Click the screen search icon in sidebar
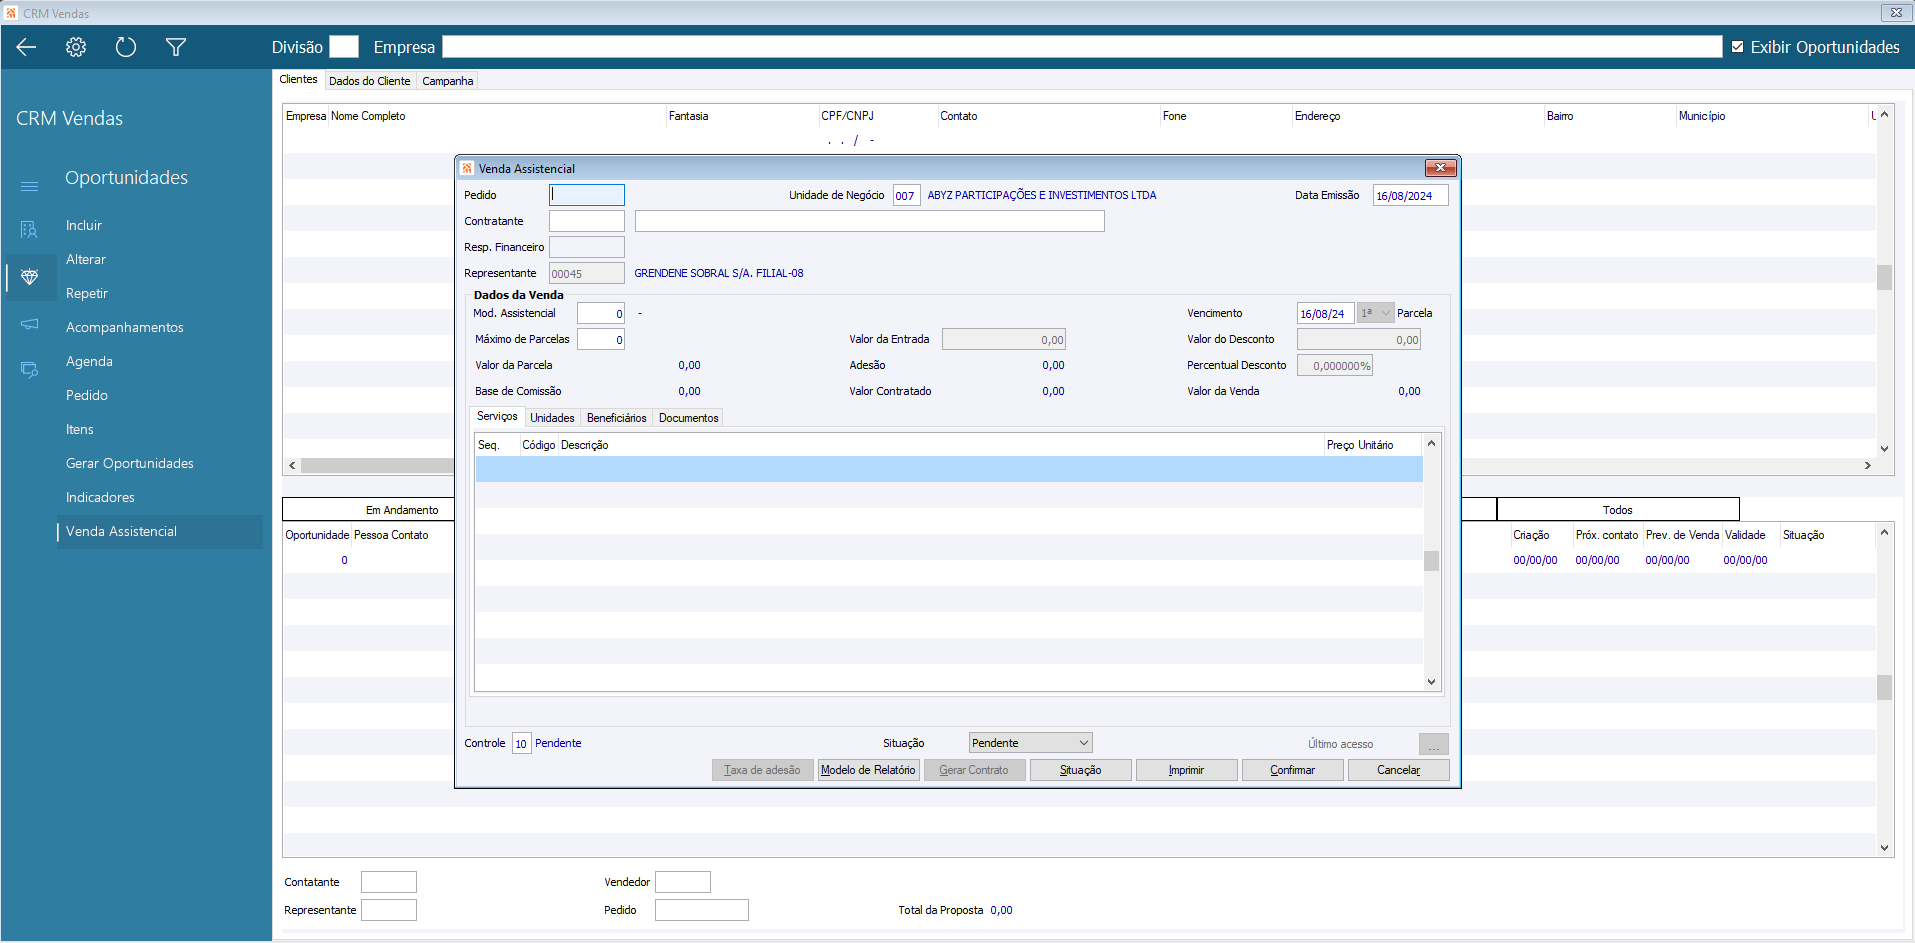Viewport: 1915px width, 943px height. (30, 370)
